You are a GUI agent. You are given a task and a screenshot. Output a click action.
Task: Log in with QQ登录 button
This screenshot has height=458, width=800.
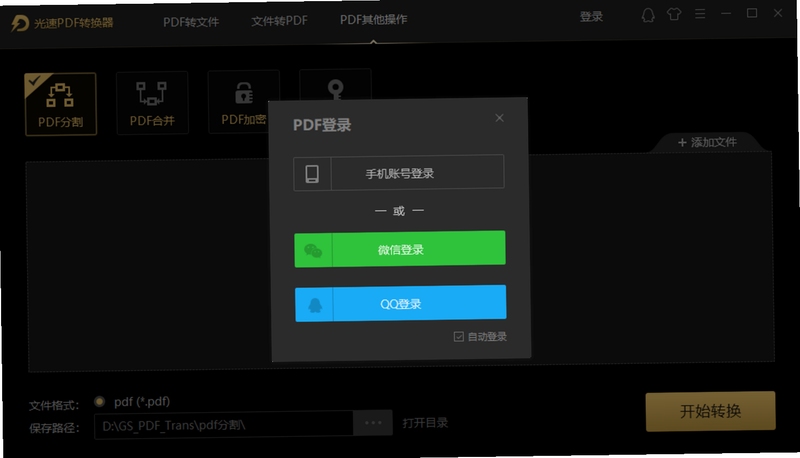point(401,303)
